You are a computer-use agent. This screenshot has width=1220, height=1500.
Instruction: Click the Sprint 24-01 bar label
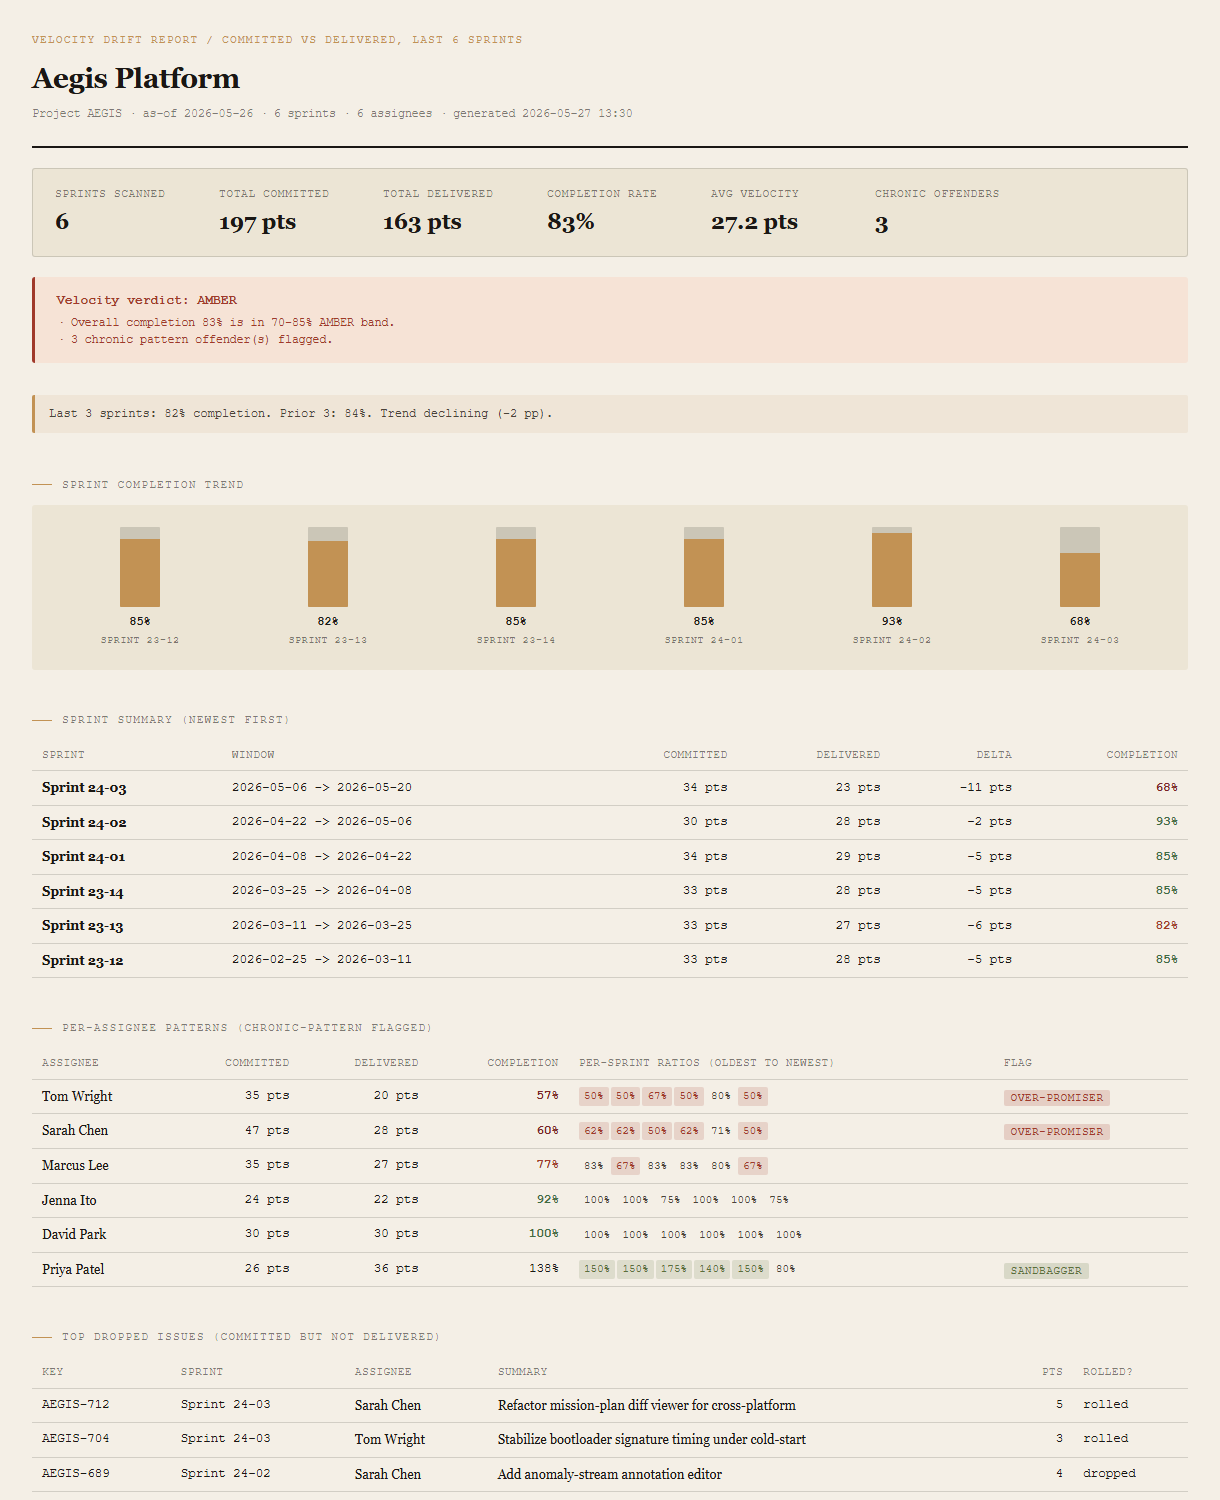click(704, 640)
